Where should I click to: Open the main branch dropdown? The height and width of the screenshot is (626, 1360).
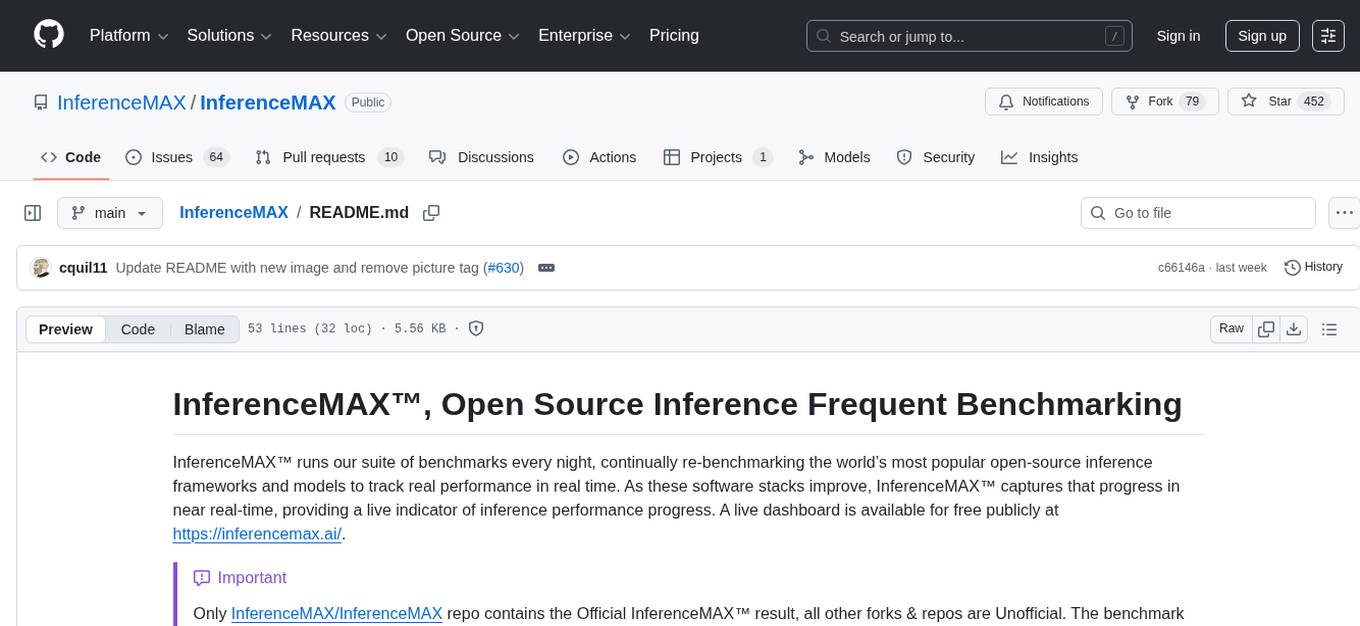109,213
